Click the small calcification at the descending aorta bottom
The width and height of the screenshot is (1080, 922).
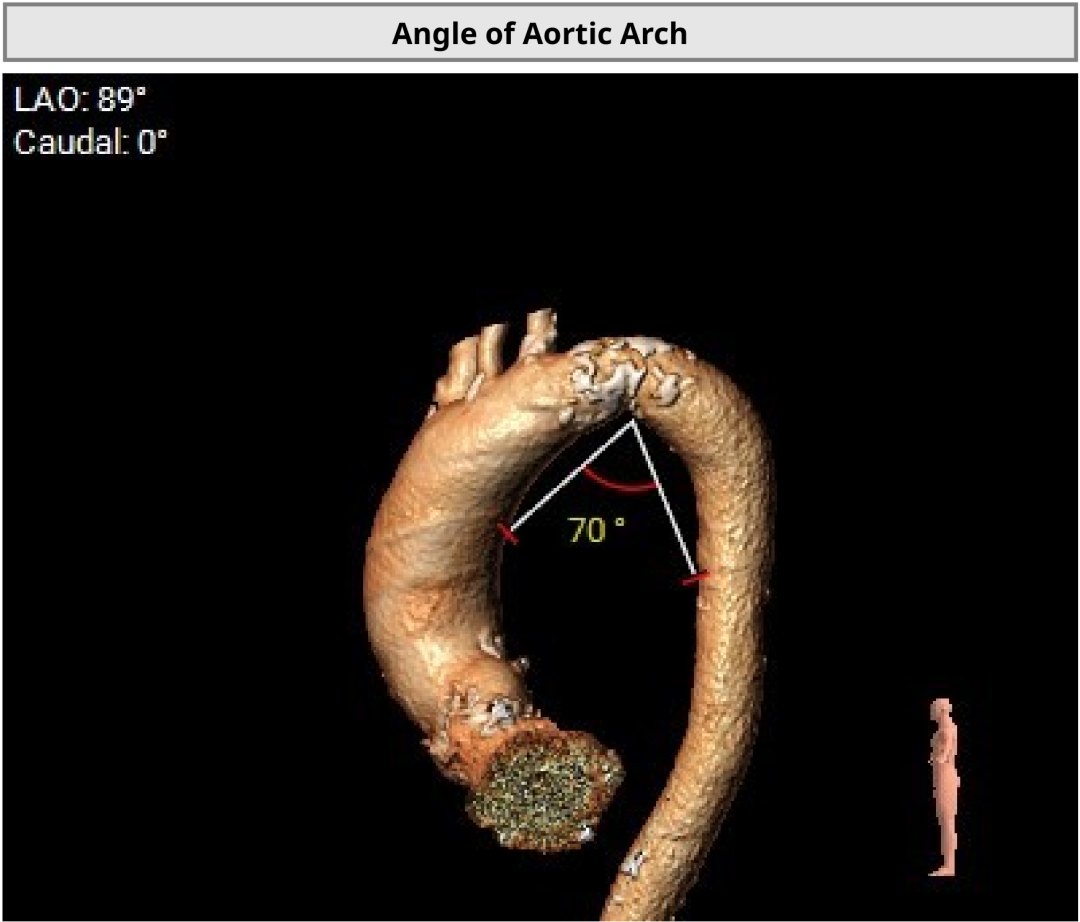tap(634, 862)
